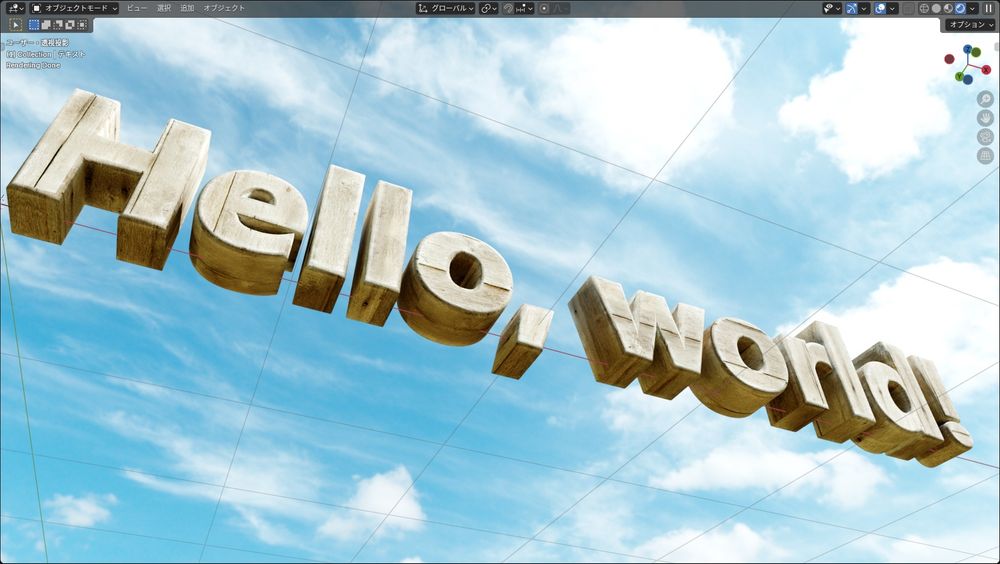The image size is (1000, 564).
Task: Choose the extend selection mode
Action: (46, 25)
